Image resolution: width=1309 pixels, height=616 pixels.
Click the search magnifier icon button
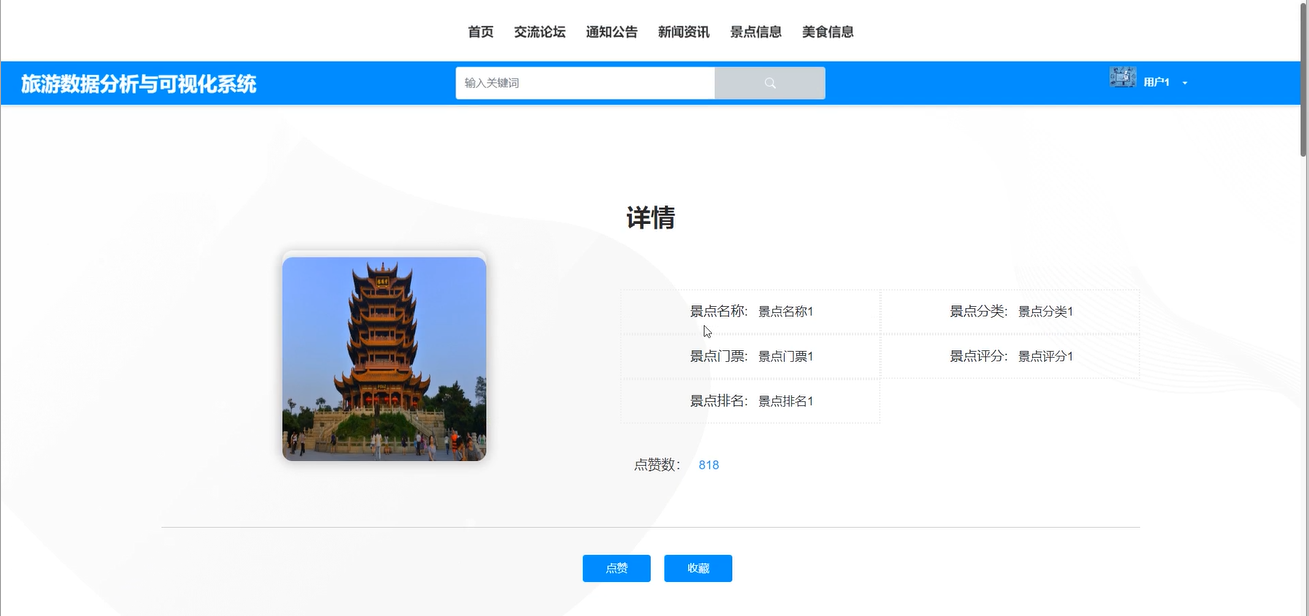[770, 83]
